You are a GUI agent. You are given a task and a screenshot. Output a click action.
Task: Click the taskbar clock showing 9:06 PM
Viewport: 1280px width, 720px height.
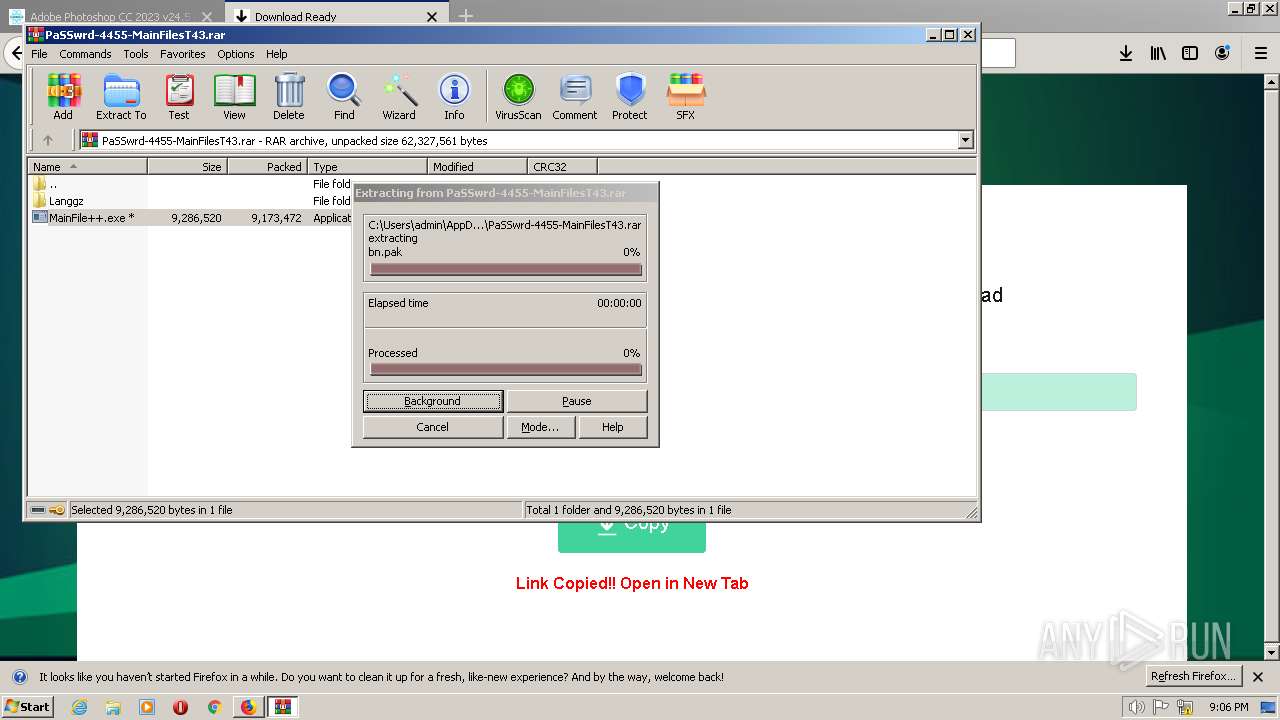1228,707
